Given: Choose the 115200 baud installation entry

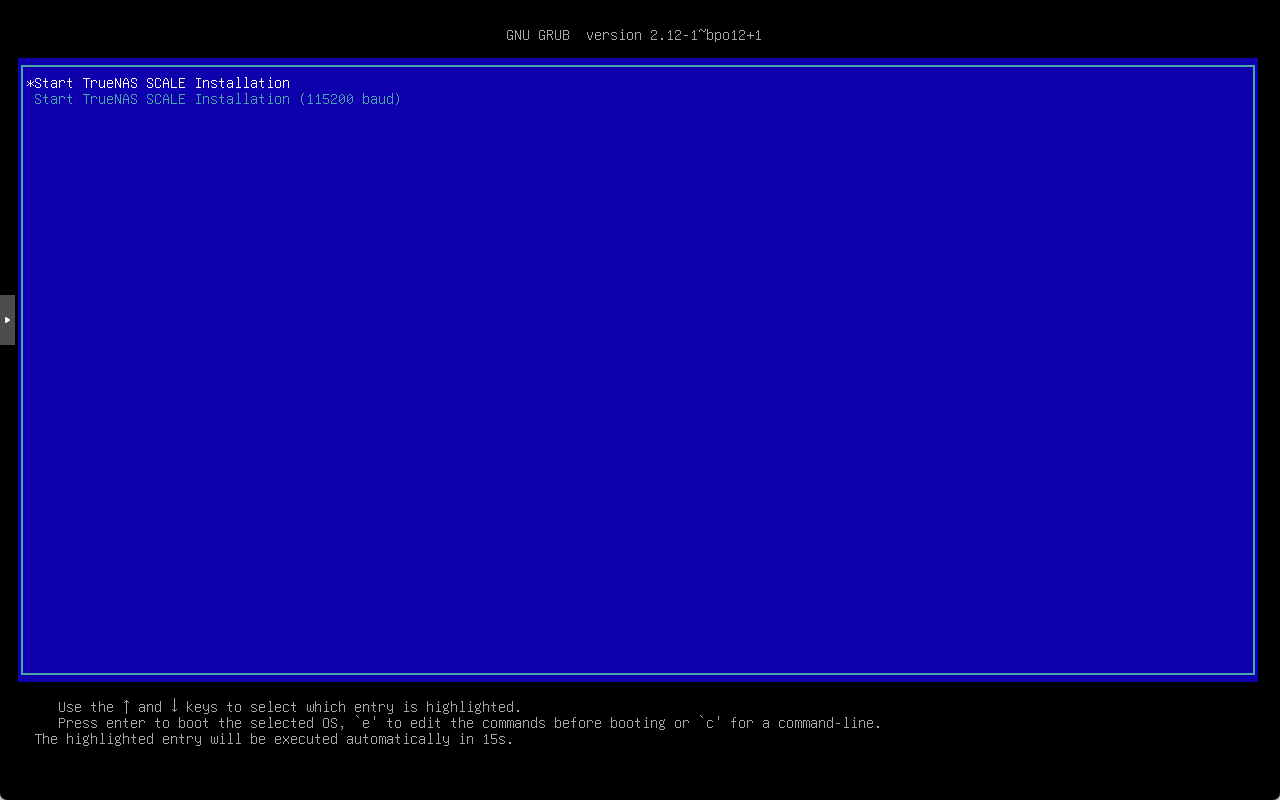Looking at the screenshot, I should (x=217, y=99).
